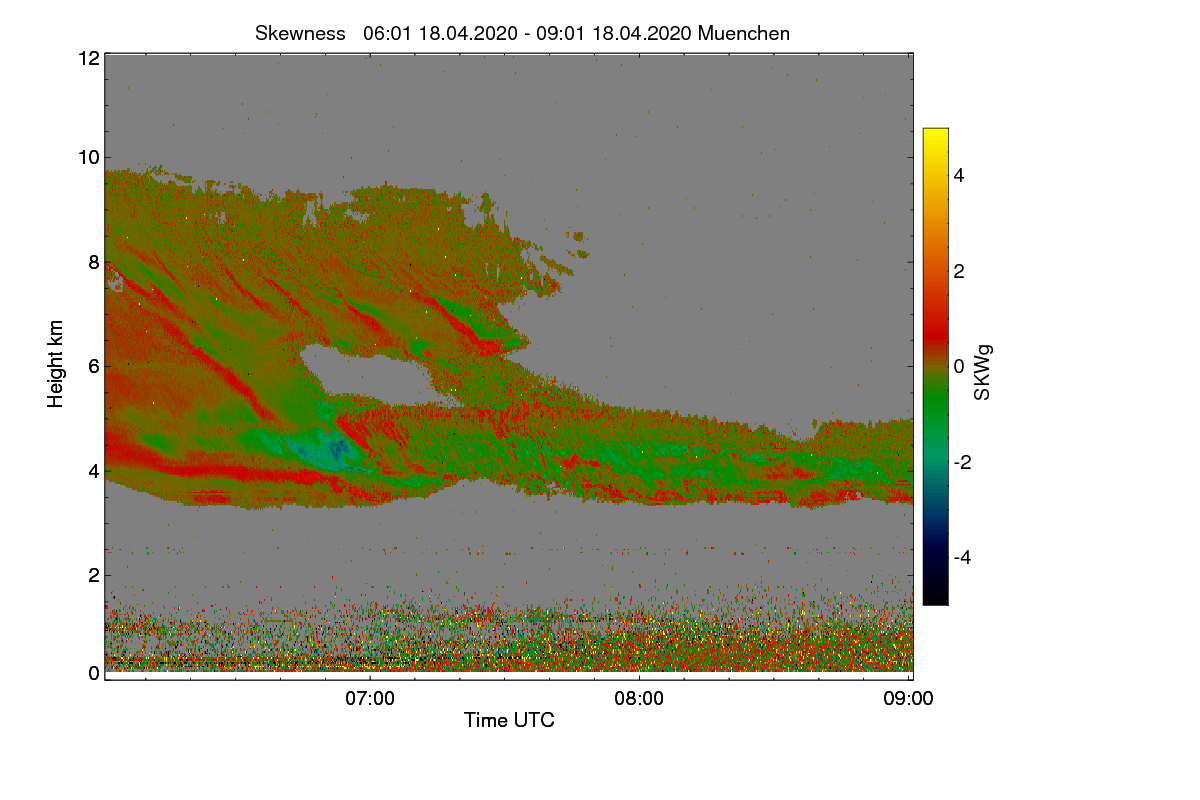Screen dimensions: 1200x800
Task: Click the 09:00 time tick label
Action: [908, 699]
